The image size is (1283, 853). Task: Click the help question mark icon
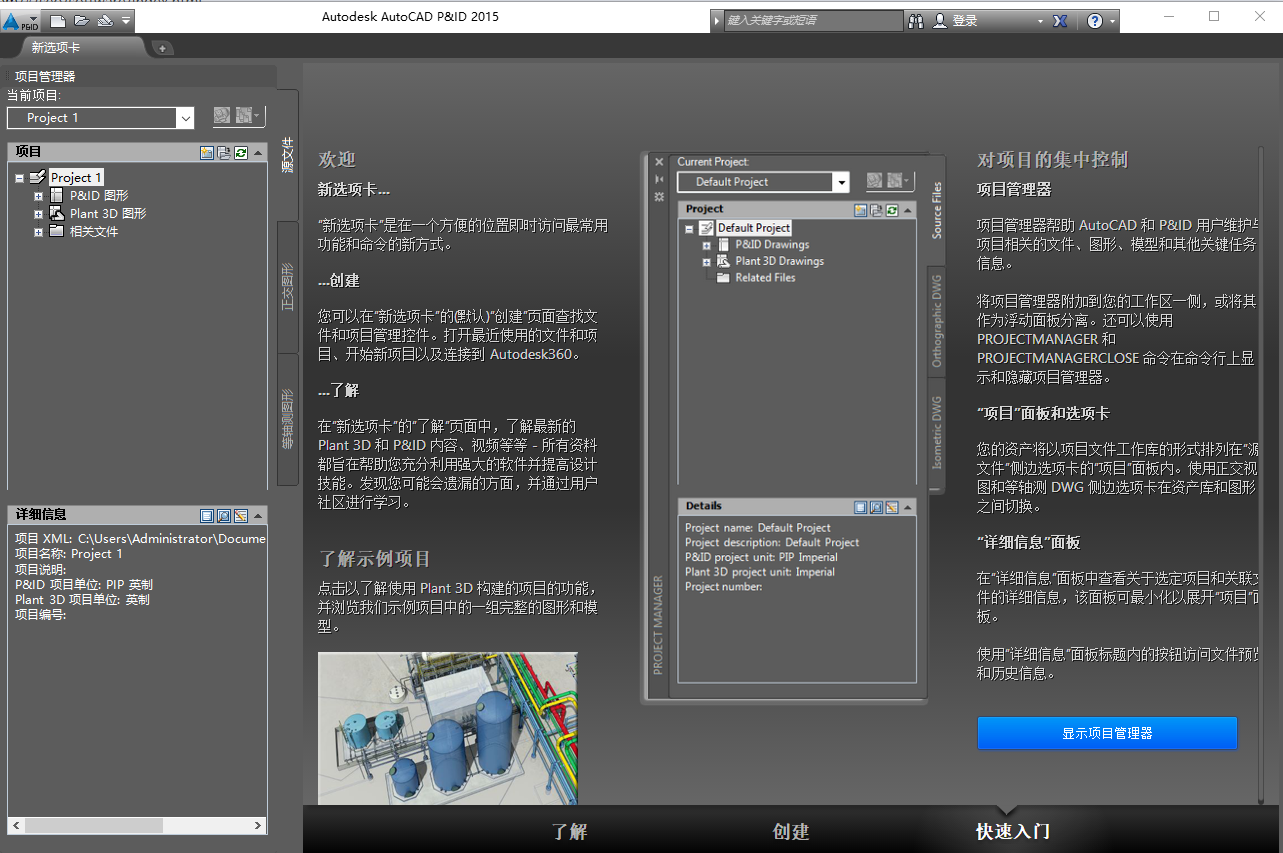[x=1096, y=20]
